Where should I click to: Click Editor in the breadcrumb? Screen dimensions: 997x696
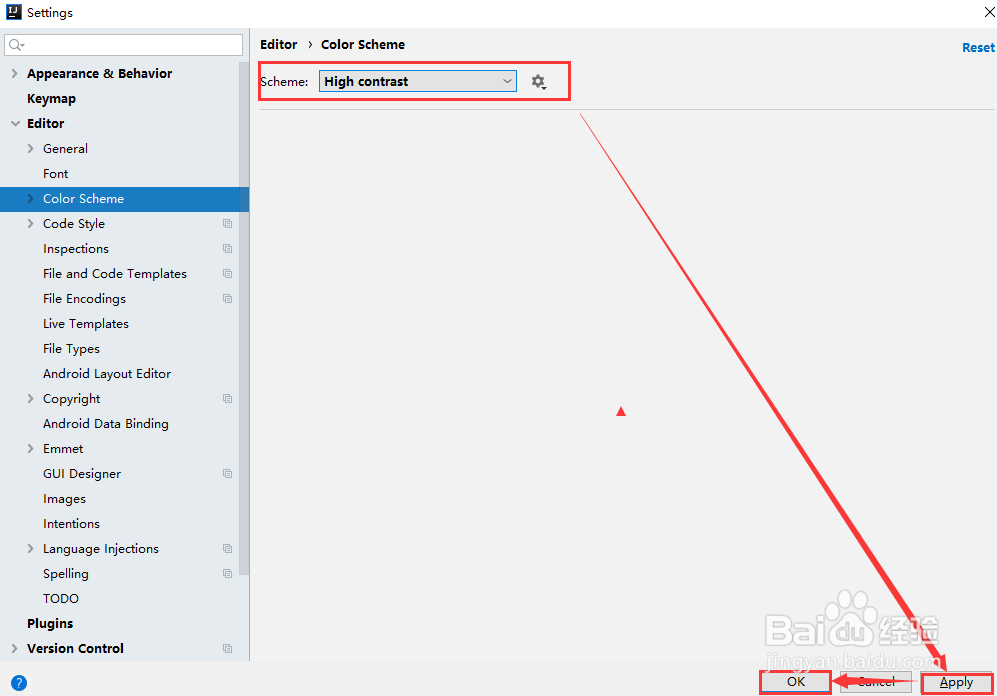278,44
